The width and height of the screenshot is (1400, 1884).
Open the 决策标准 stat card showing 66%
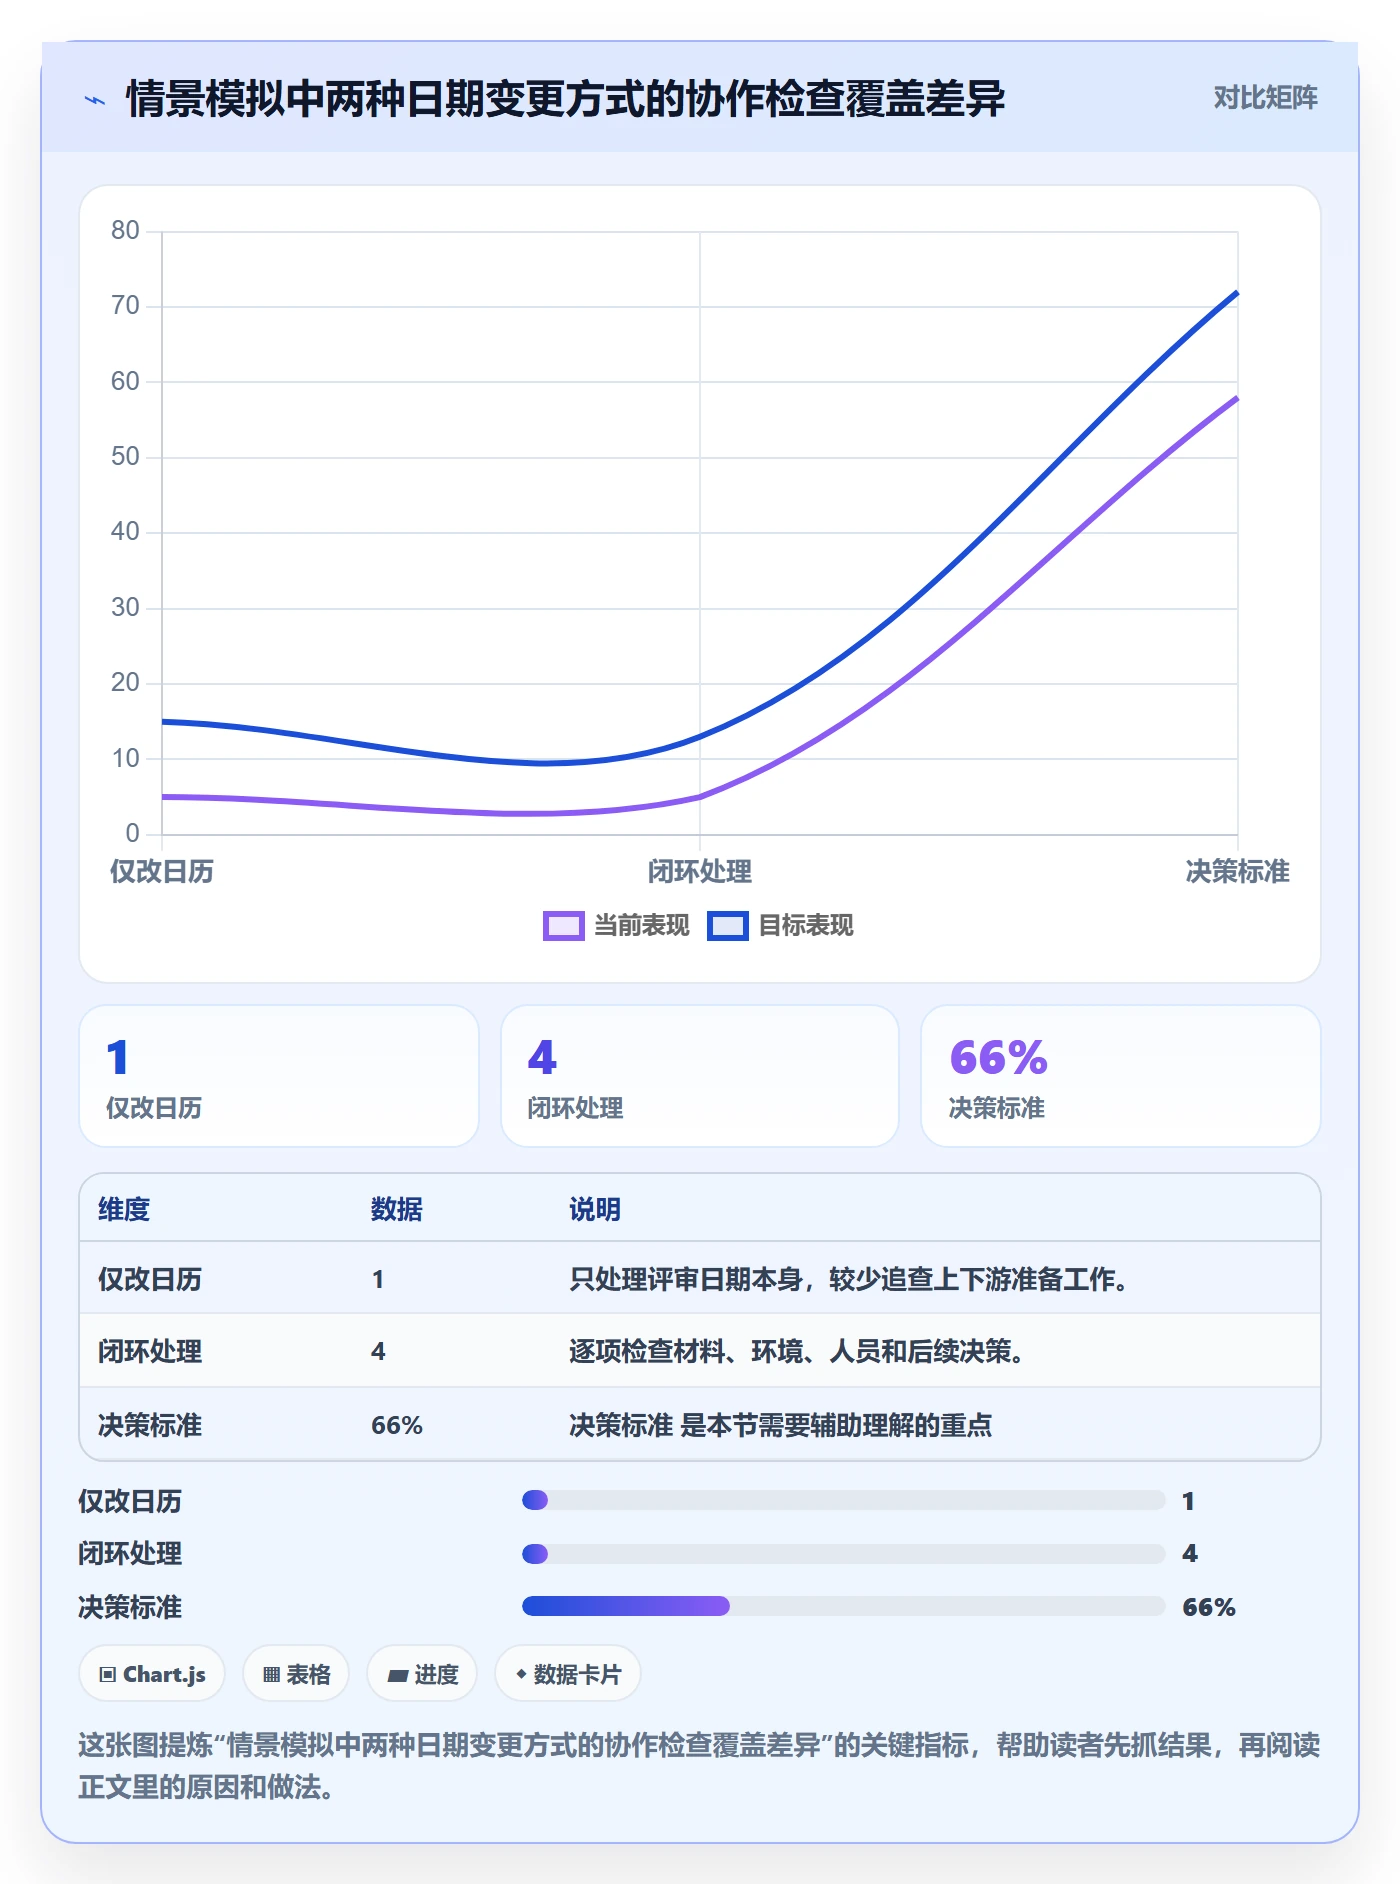click(x=1121, y=1076)
